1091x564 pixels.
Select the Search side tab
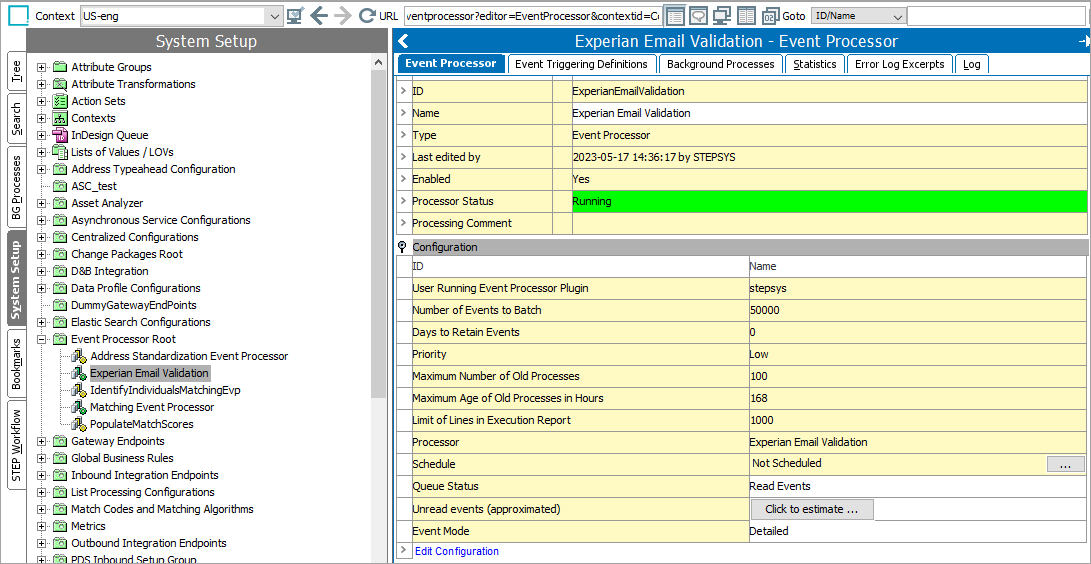tap(16, 119)
